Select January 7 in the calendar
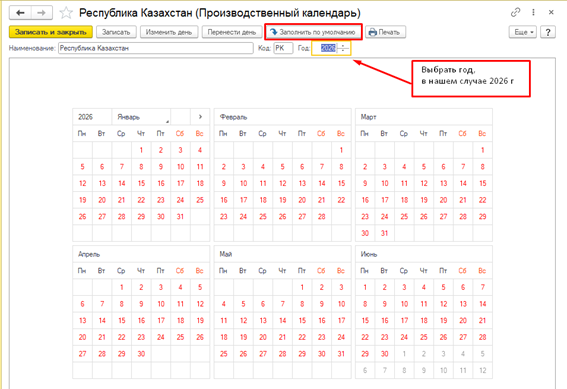 122,167
